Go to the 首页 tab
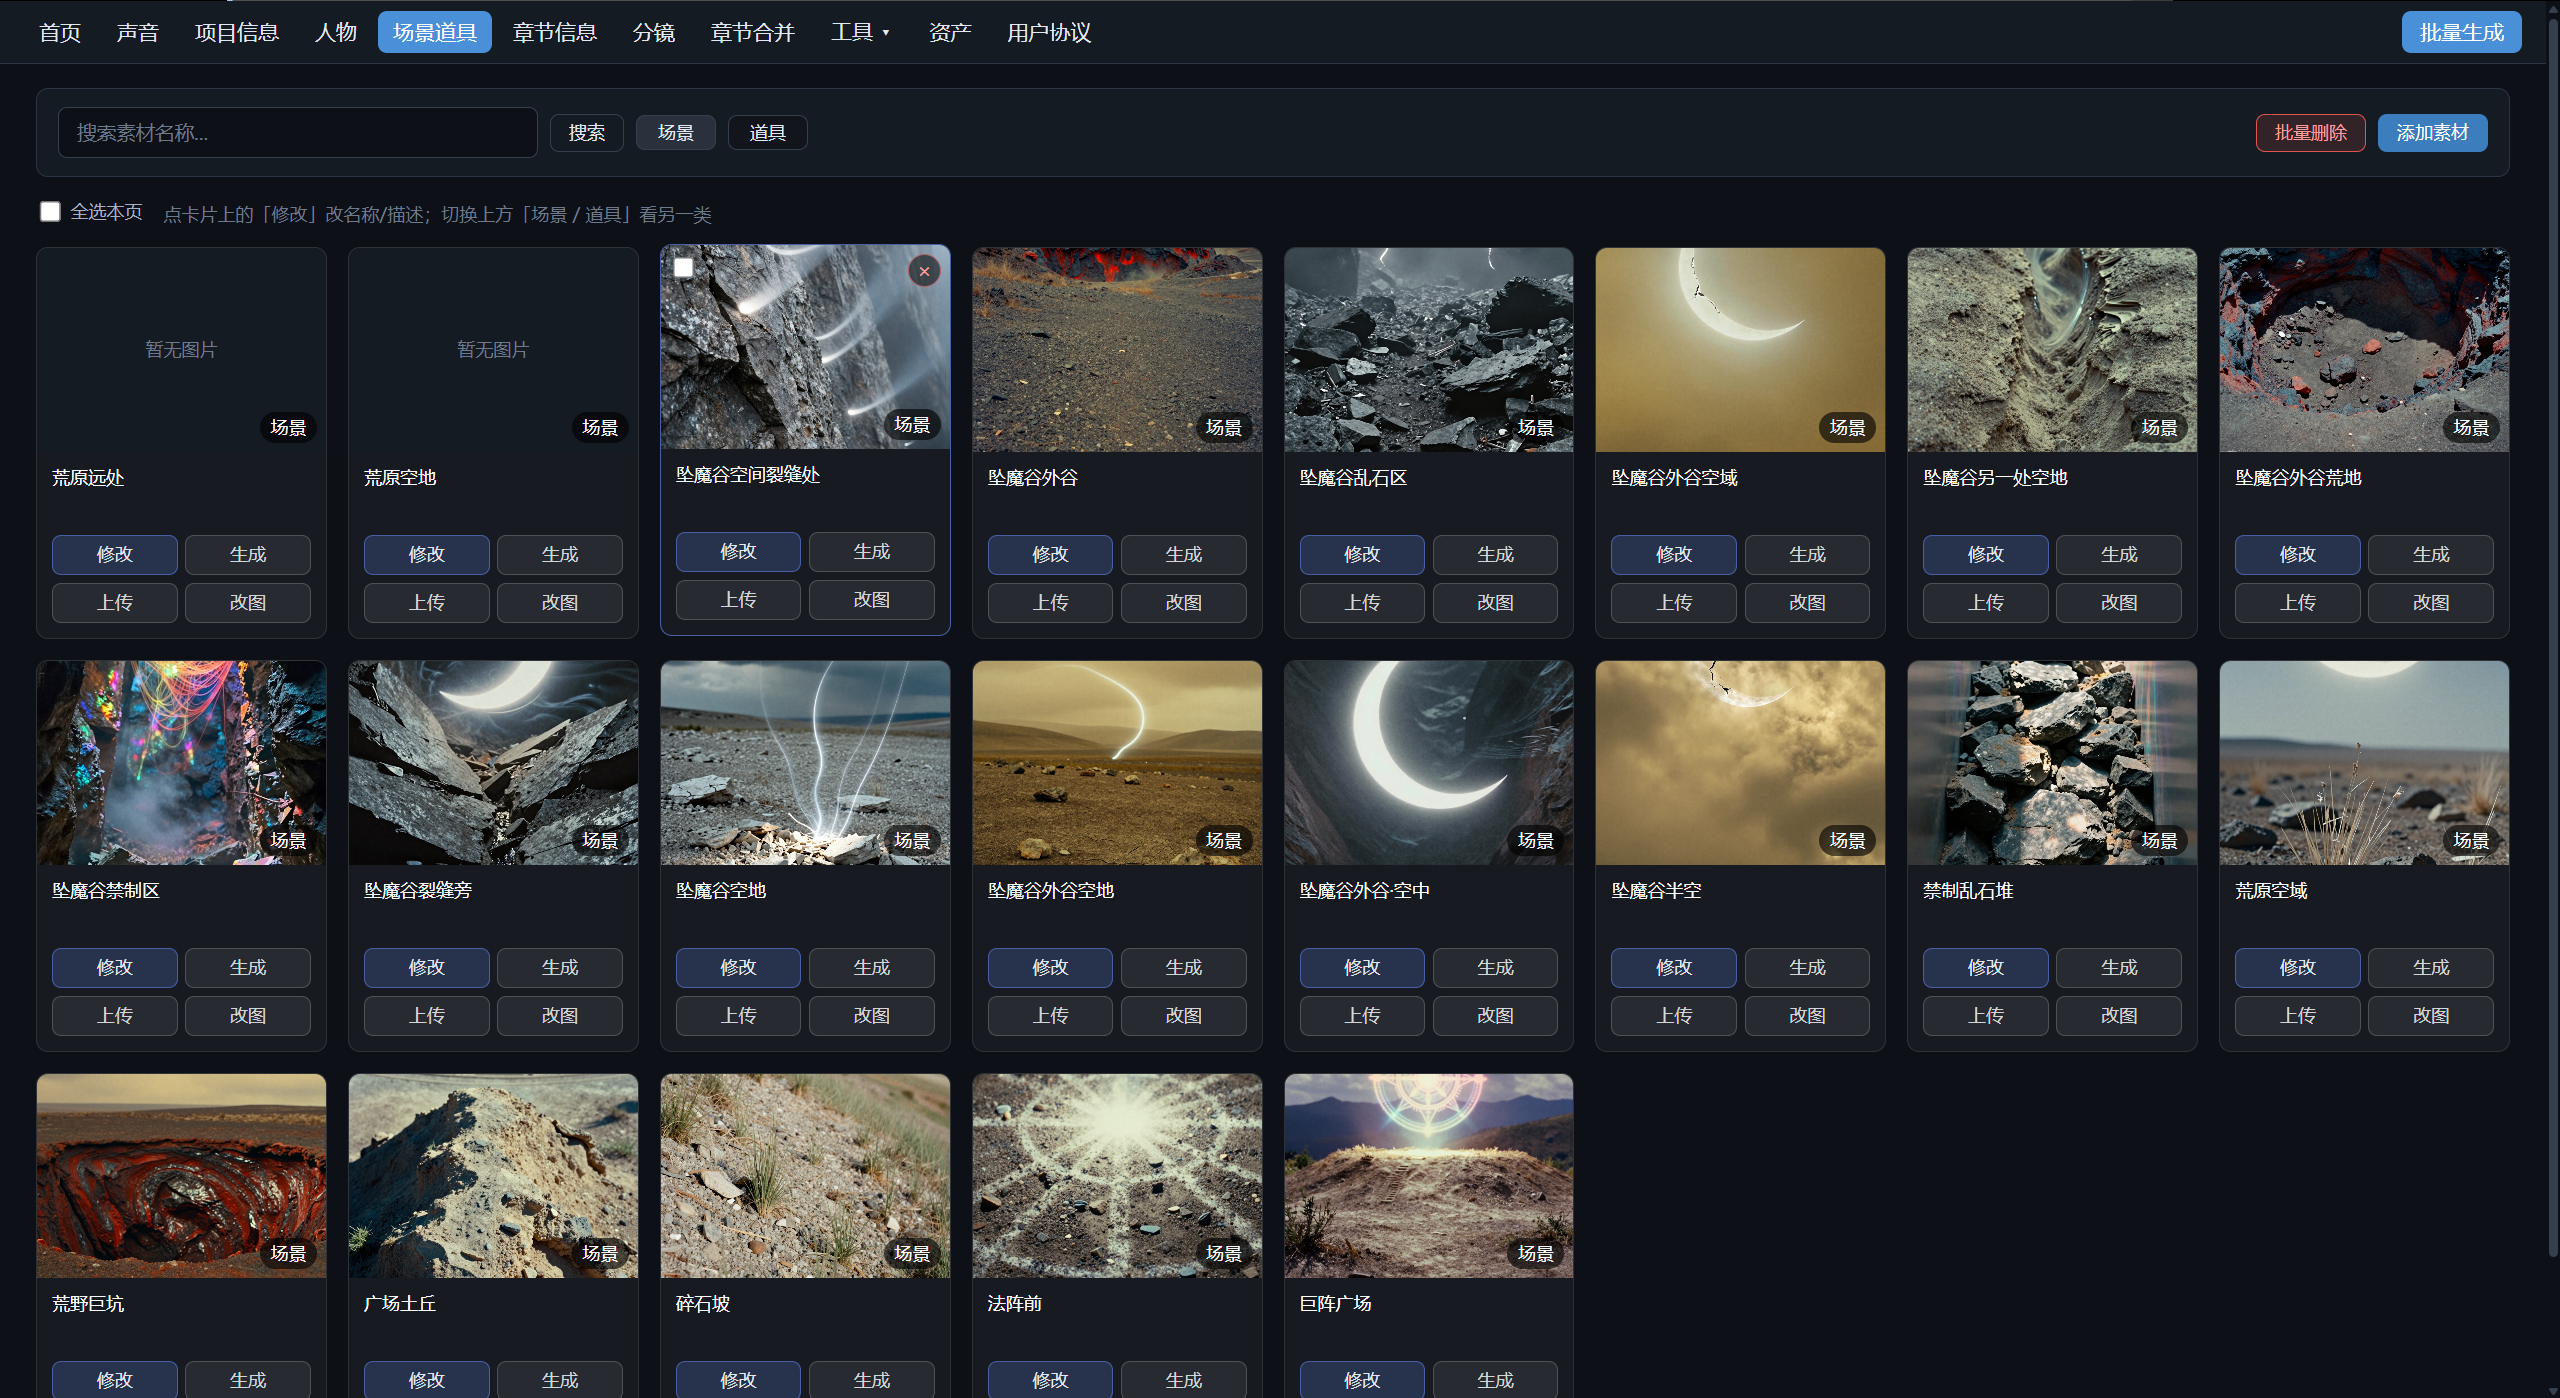2560x1398 pixels. pyautogui.click(x=60, y=32)
